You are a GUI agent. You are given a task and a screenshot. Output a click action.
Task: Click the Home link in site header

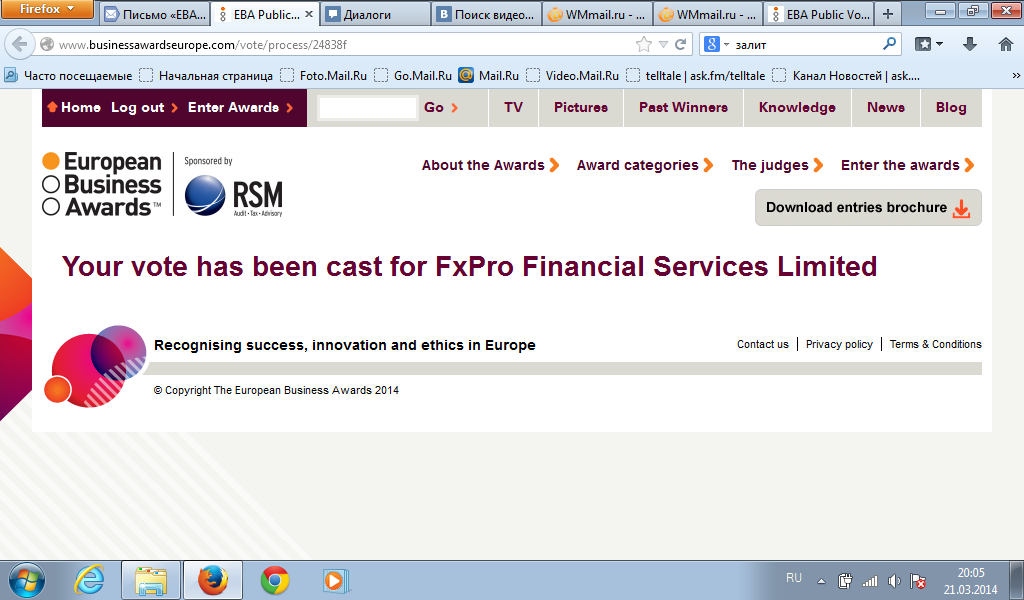74,108
